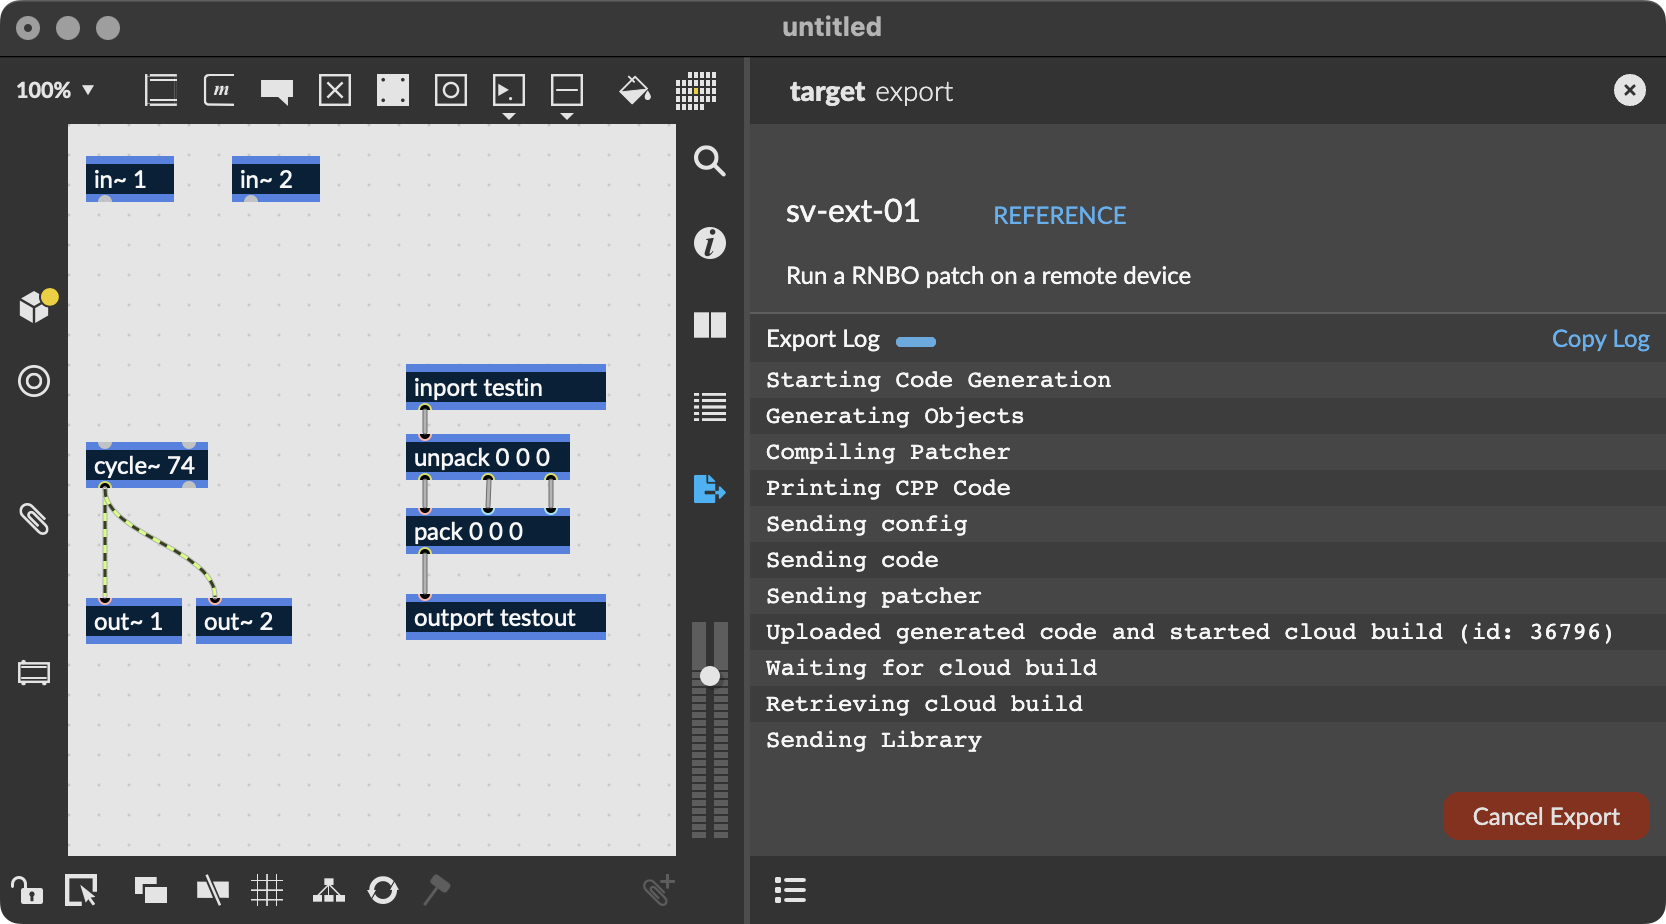
Task: Open the target circle icon in left sidebar
Action: point(34,381)
